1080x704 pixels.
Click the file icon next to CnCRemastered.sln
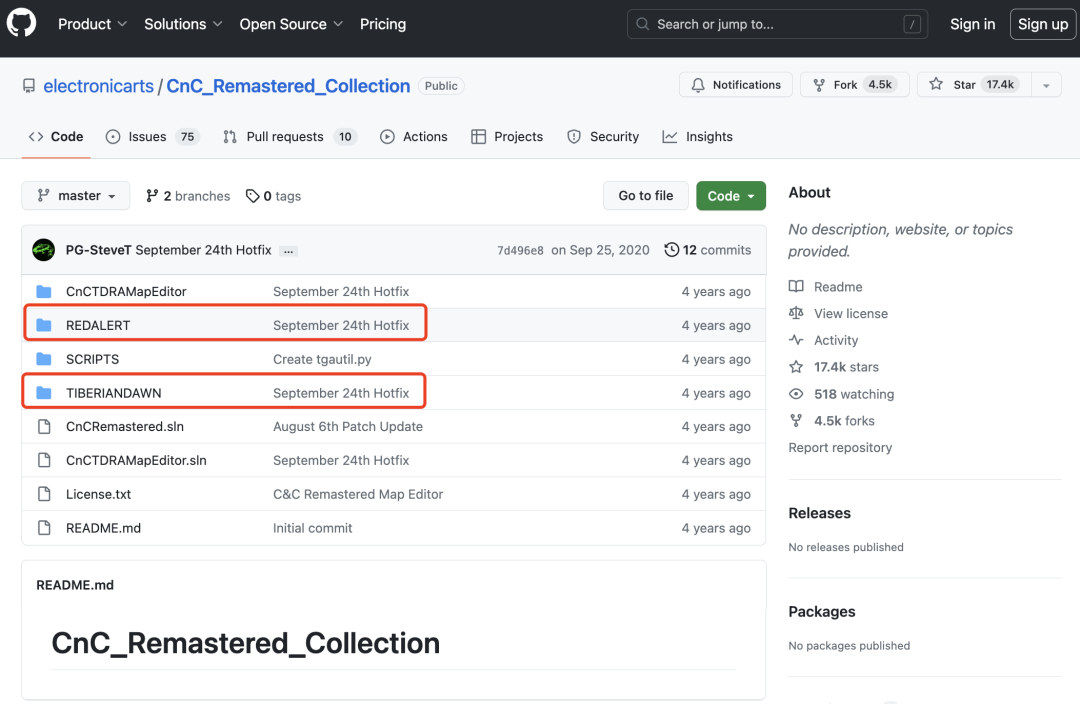pos(44,426)
